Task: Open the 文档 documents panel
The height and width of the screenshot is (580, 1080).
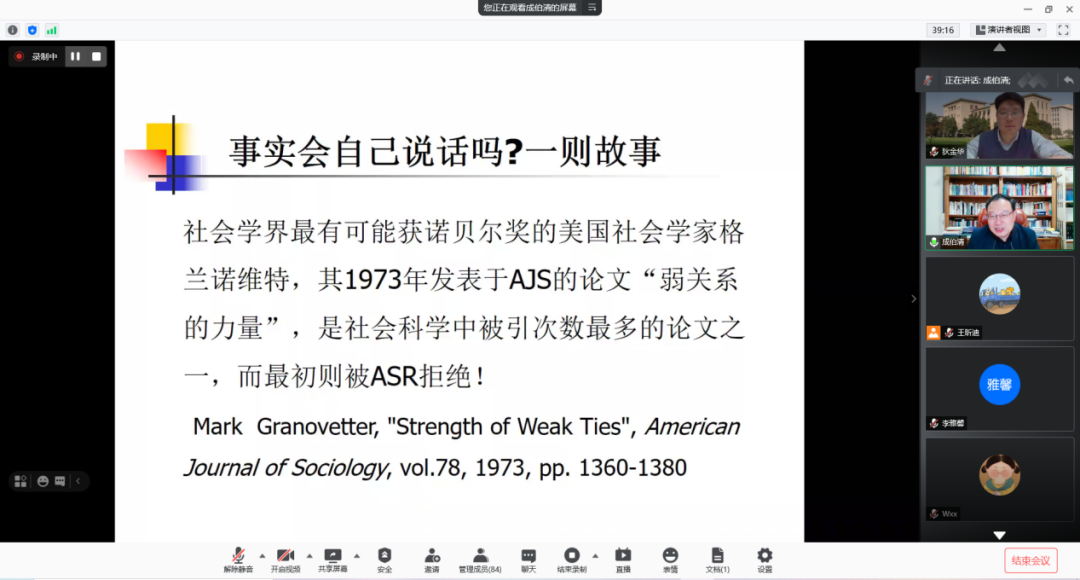Action: coord(717,559)
